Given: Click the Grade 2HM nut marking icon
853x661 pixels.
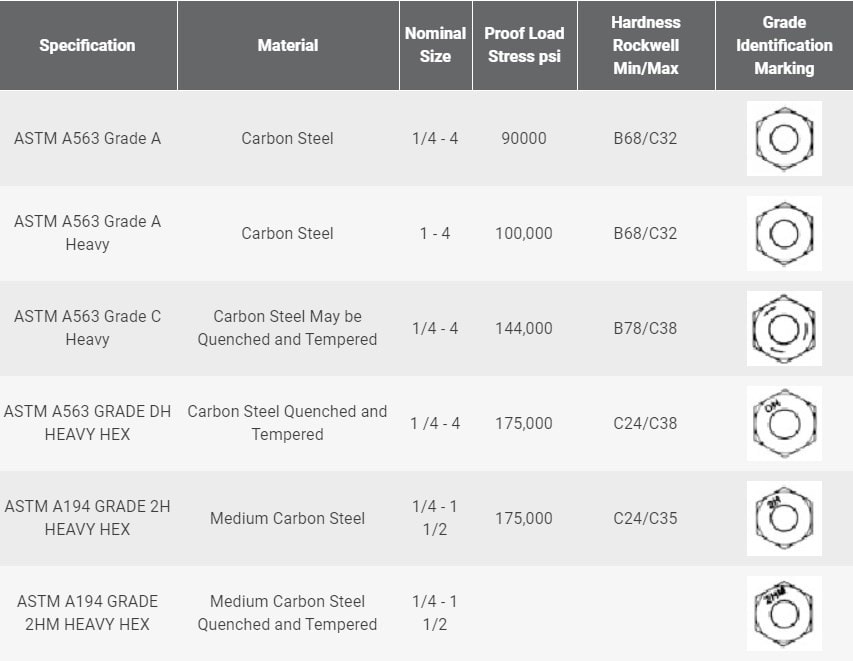Looking at the screenshot, I should [x=784, y=613].
